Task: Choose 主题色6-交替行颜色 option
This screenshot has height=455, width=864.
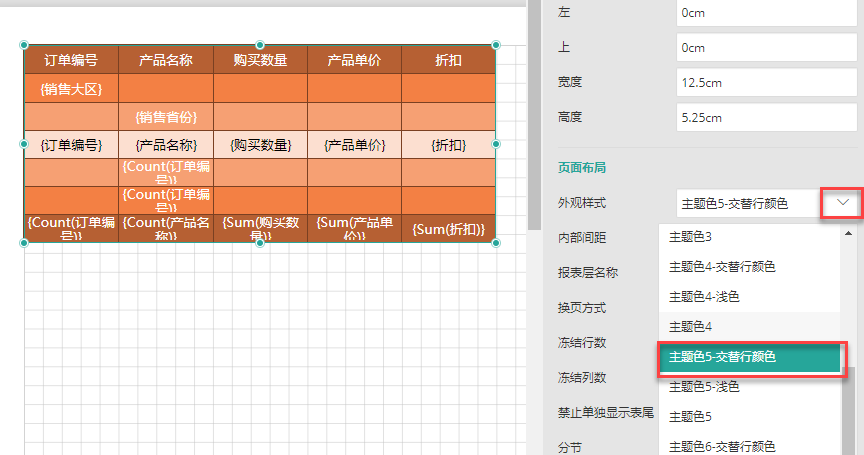Action: pos(749,446)
